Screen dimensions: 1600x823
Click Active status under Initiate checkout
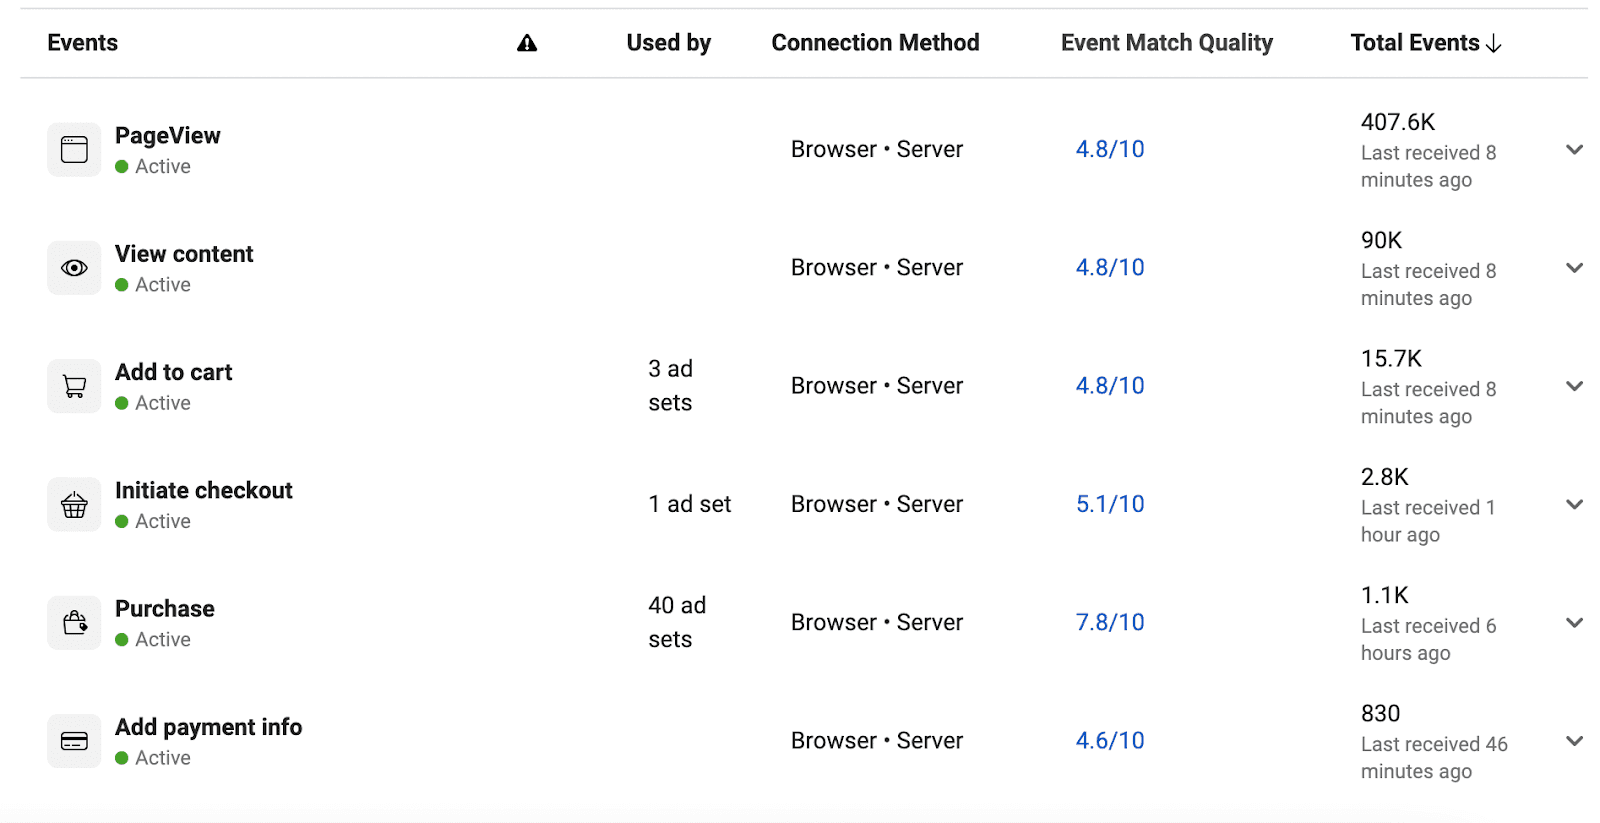pos(153,521)
